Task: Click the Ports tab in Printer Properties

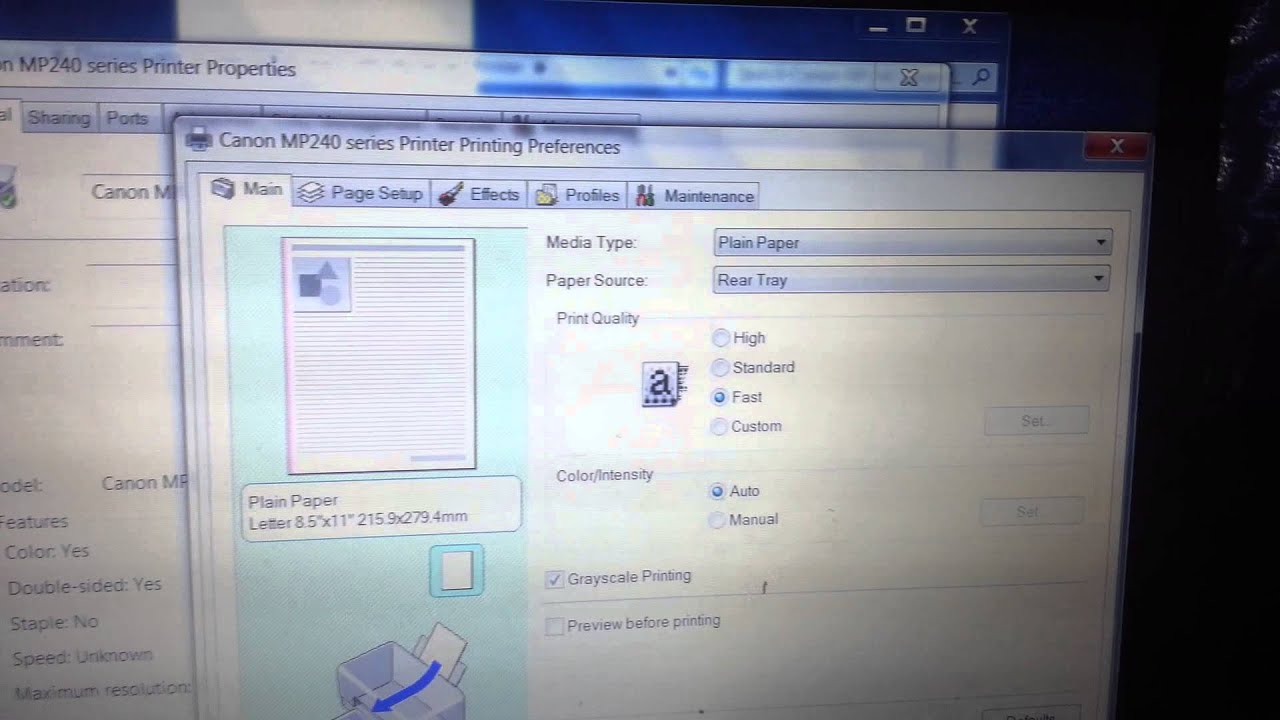Action: [127, 118]
